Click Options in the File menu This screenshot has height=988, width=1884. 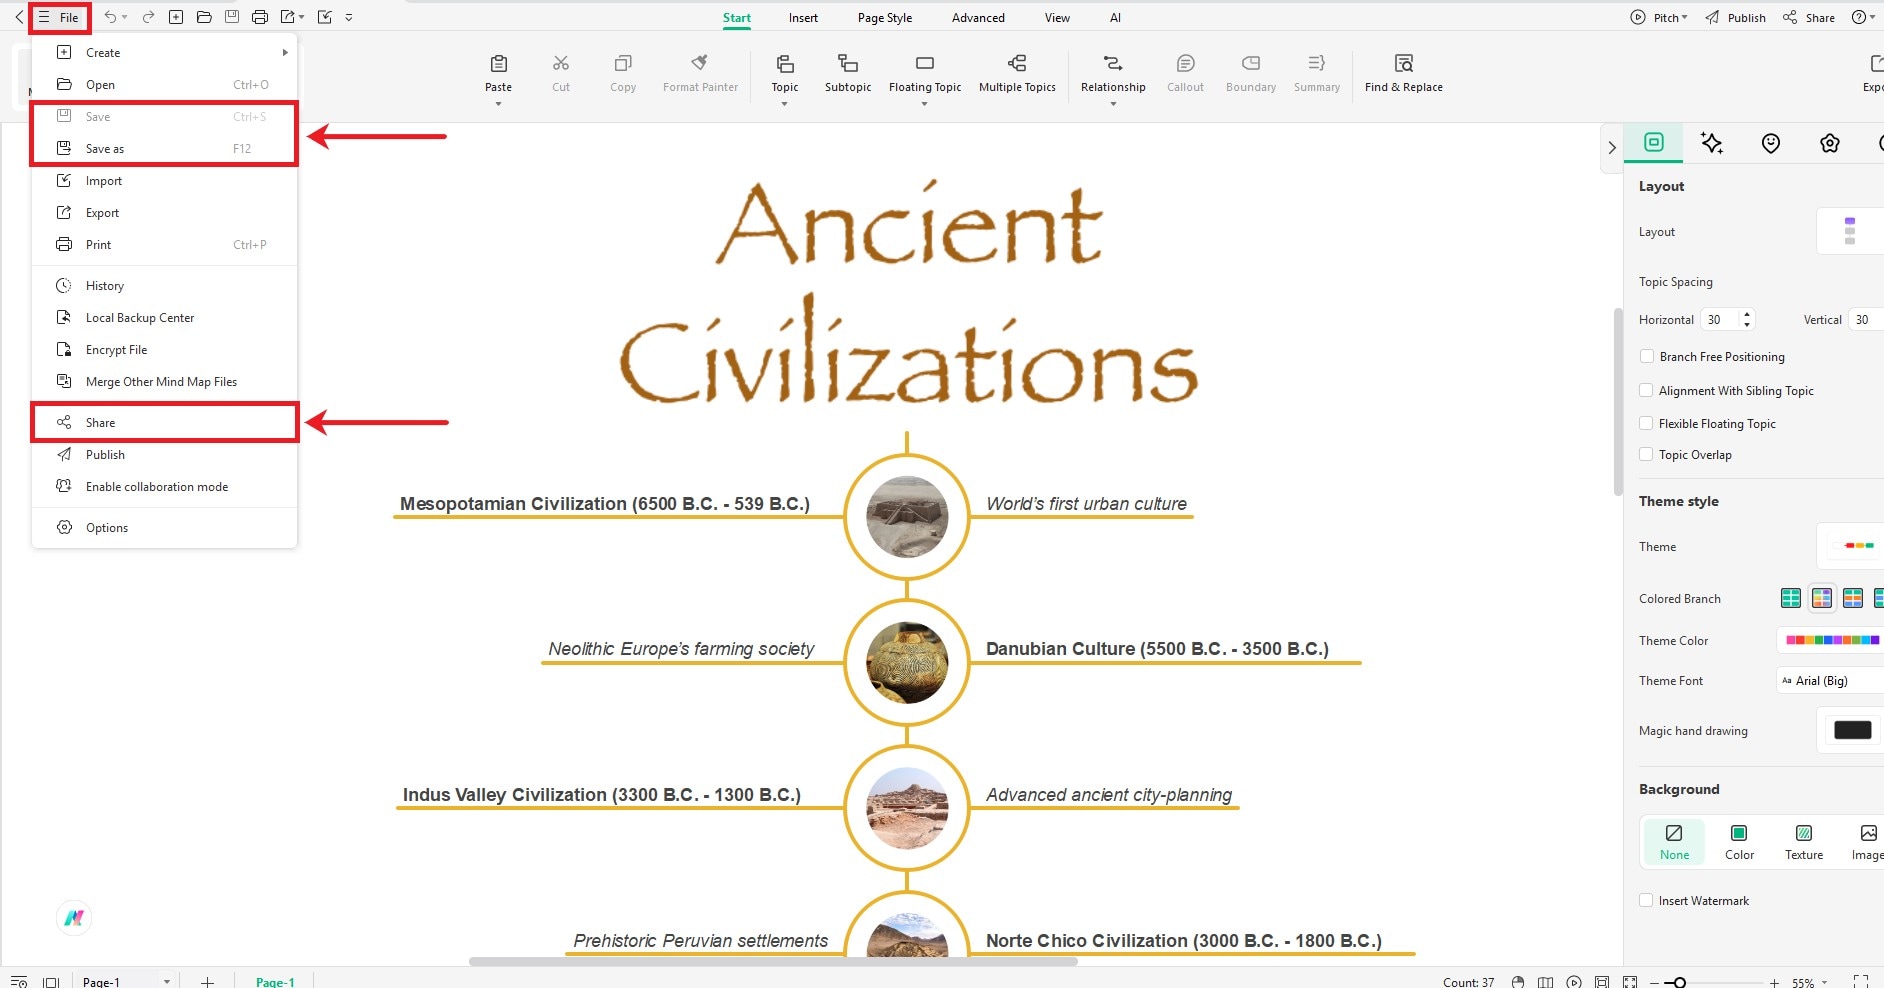tap(165, 527)
